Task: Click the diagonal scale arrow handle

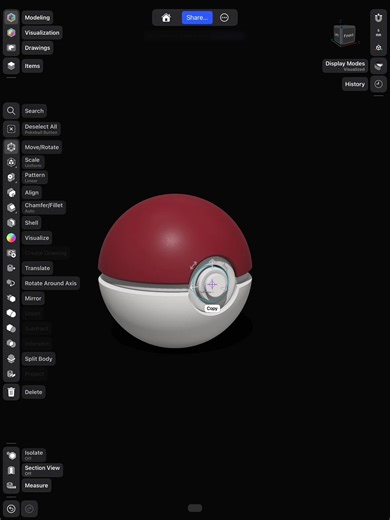Action: (x=193, y=265)
